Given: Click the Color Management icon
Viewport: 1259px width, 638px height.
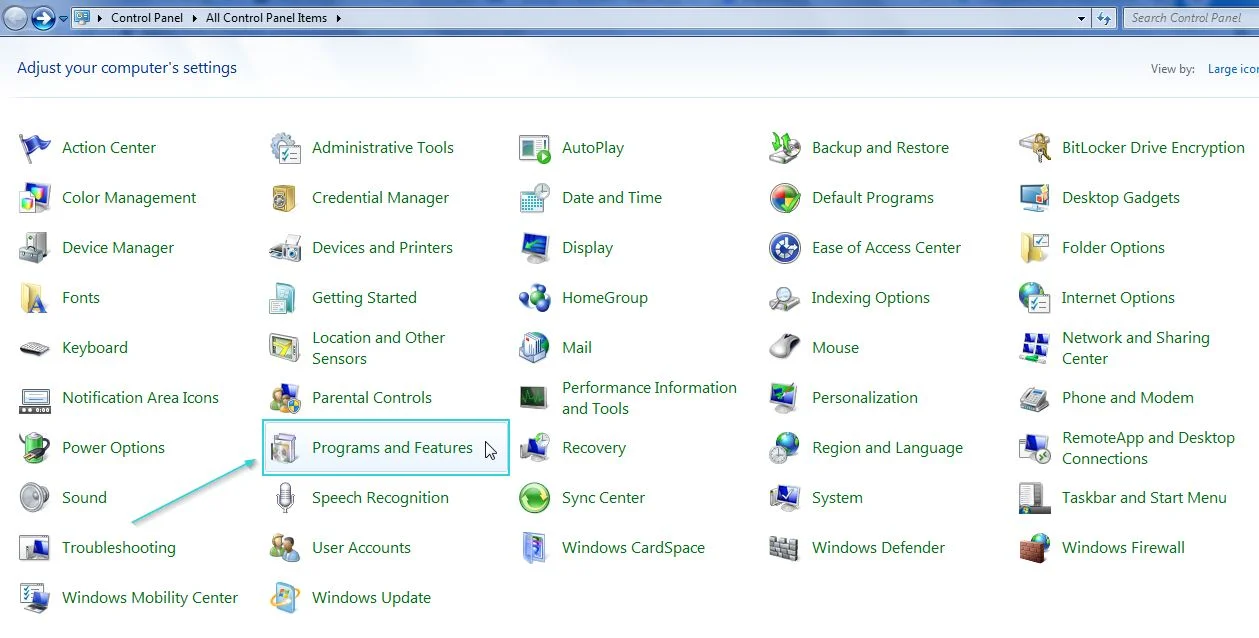Looking at the screenshot, I should (x=35, y=198).
